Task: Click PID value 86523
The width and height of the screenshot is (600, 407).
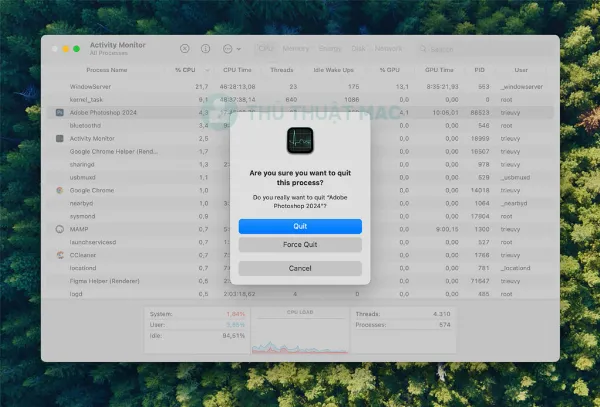Action: pyautogui.click(x=480, y=112)
